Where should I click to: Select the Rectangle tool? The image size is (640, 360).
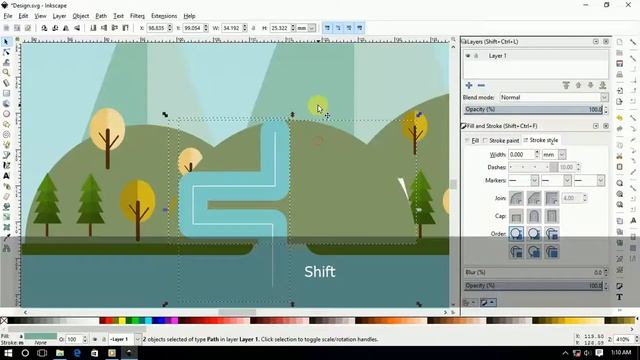[x=6, y=93]
